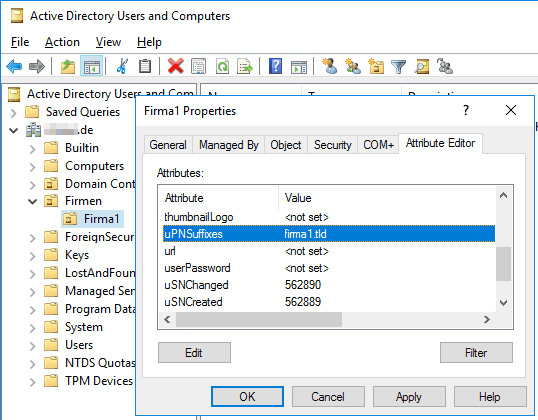Click the blue Help question-mark icon
Viewport: 538px width, 420px height.
click(275, 66)
